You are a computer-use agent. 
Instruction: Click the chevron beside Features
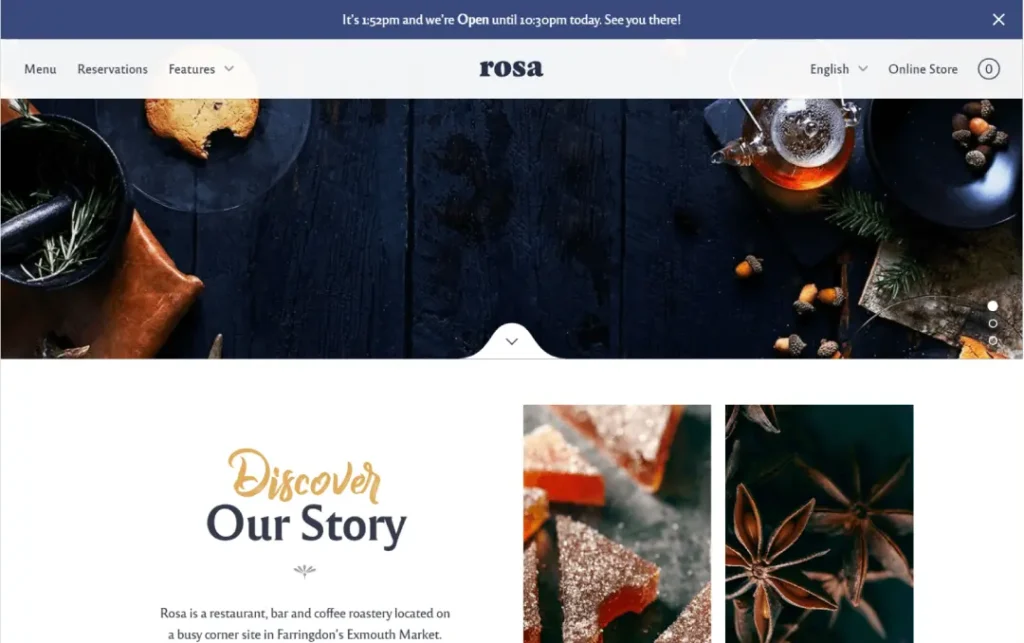[x=229, y=69]
